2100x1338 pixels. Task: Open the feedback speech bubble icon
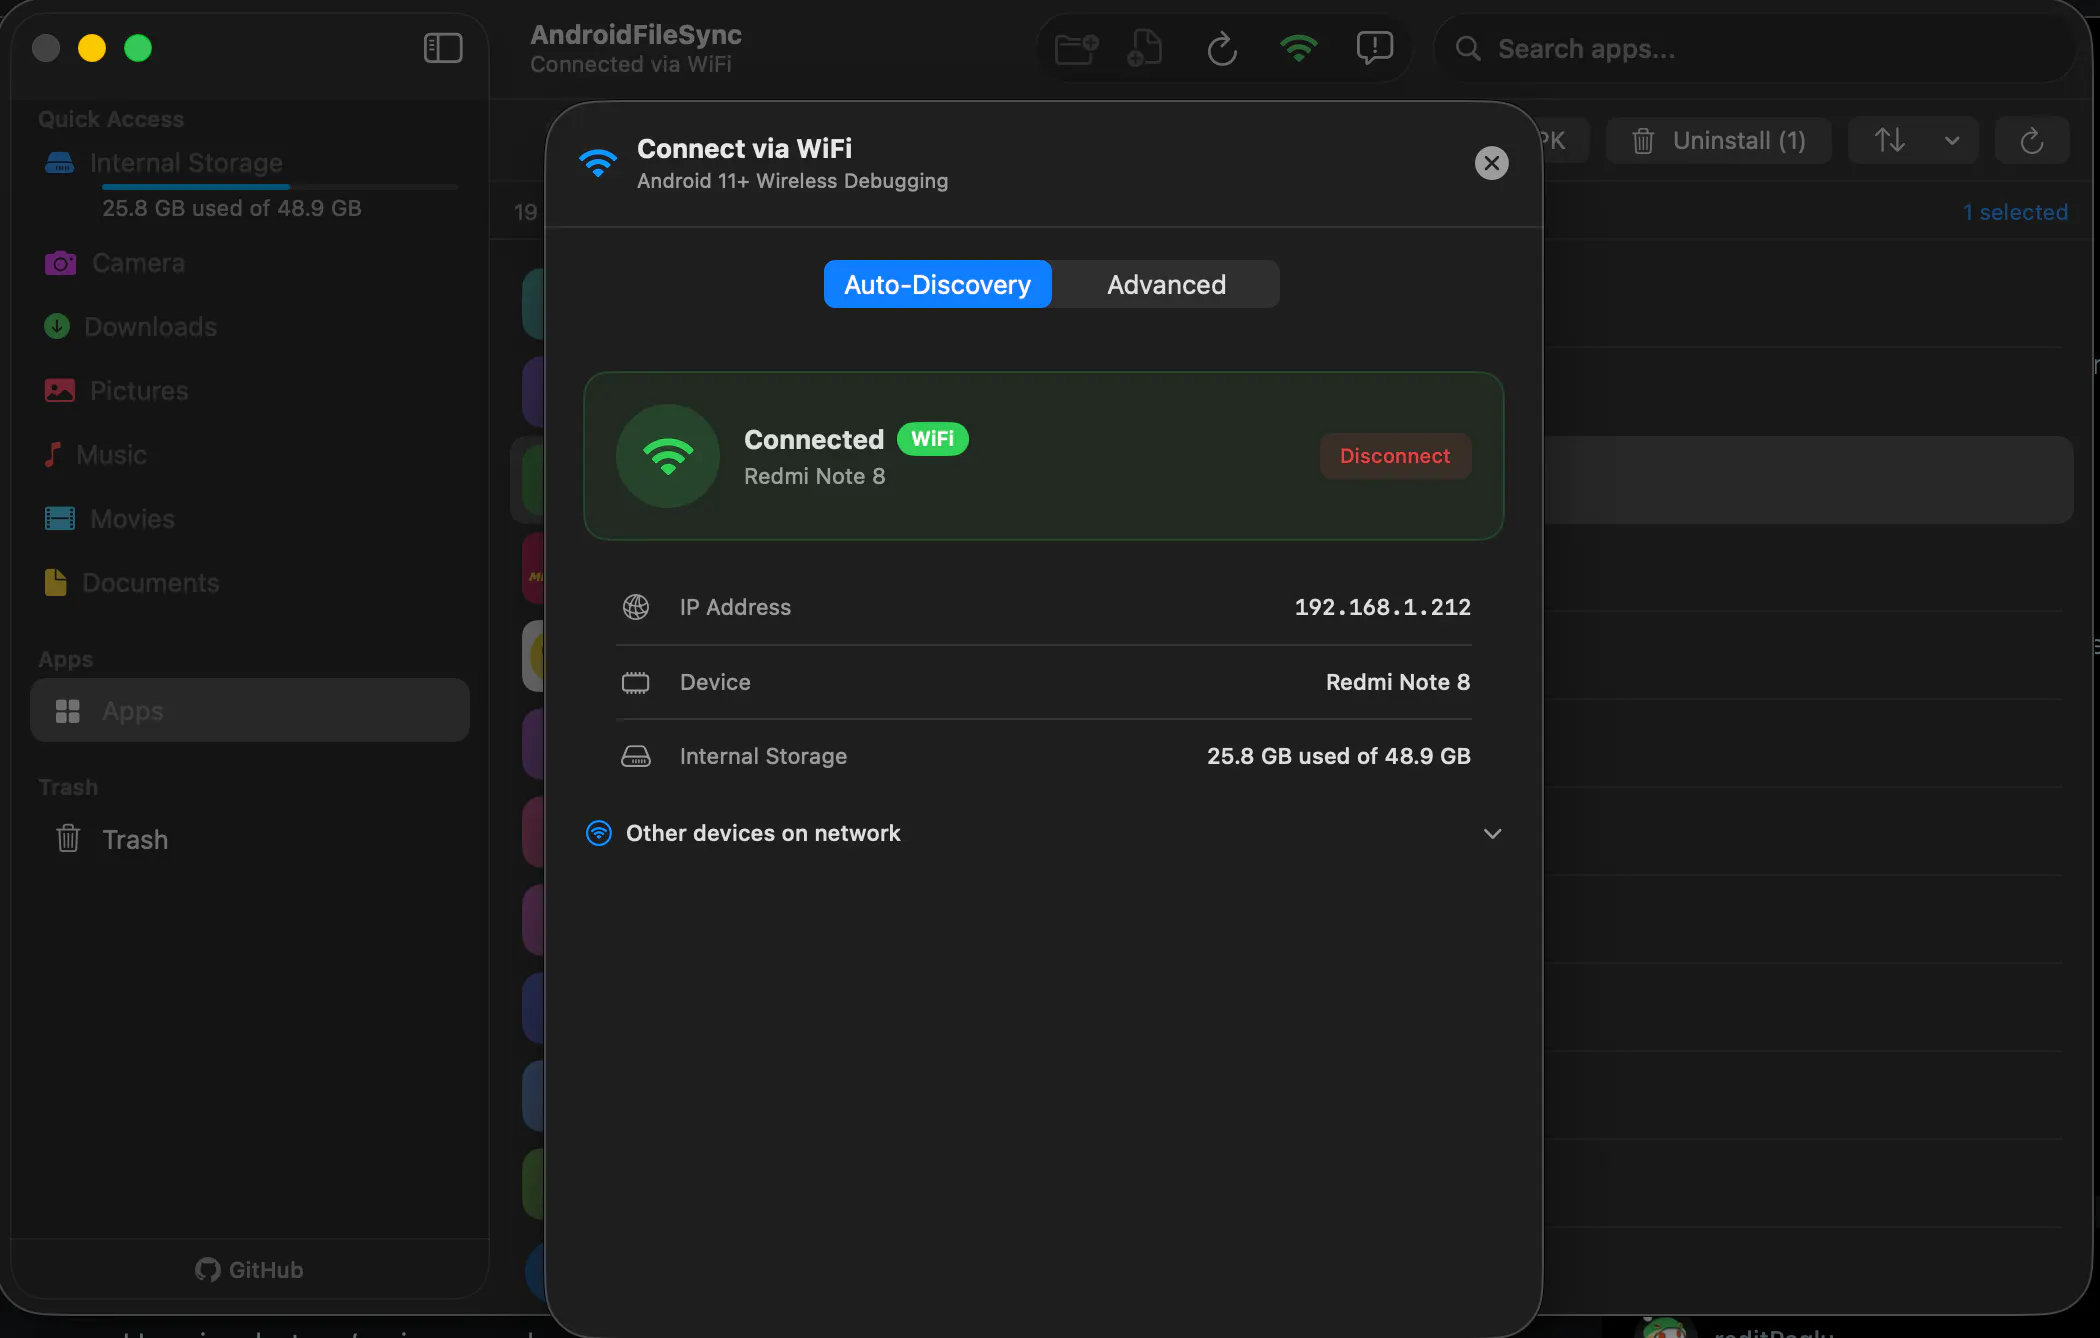pos(1375,48)
